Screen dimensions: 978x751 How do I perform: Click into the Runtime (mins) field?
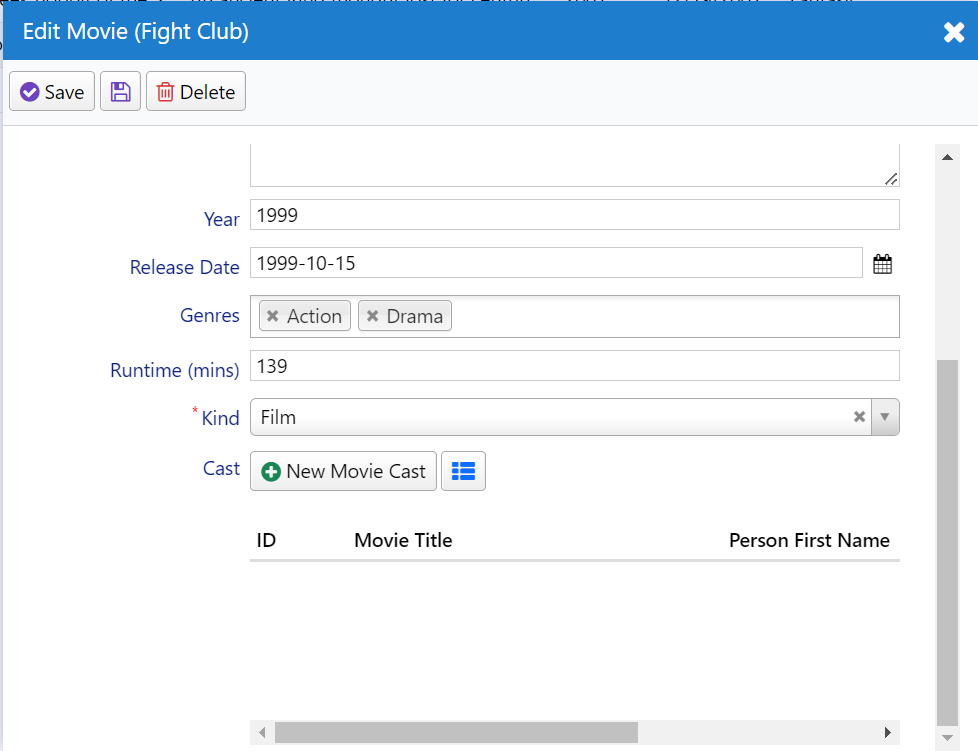click(x=574, y=366)
